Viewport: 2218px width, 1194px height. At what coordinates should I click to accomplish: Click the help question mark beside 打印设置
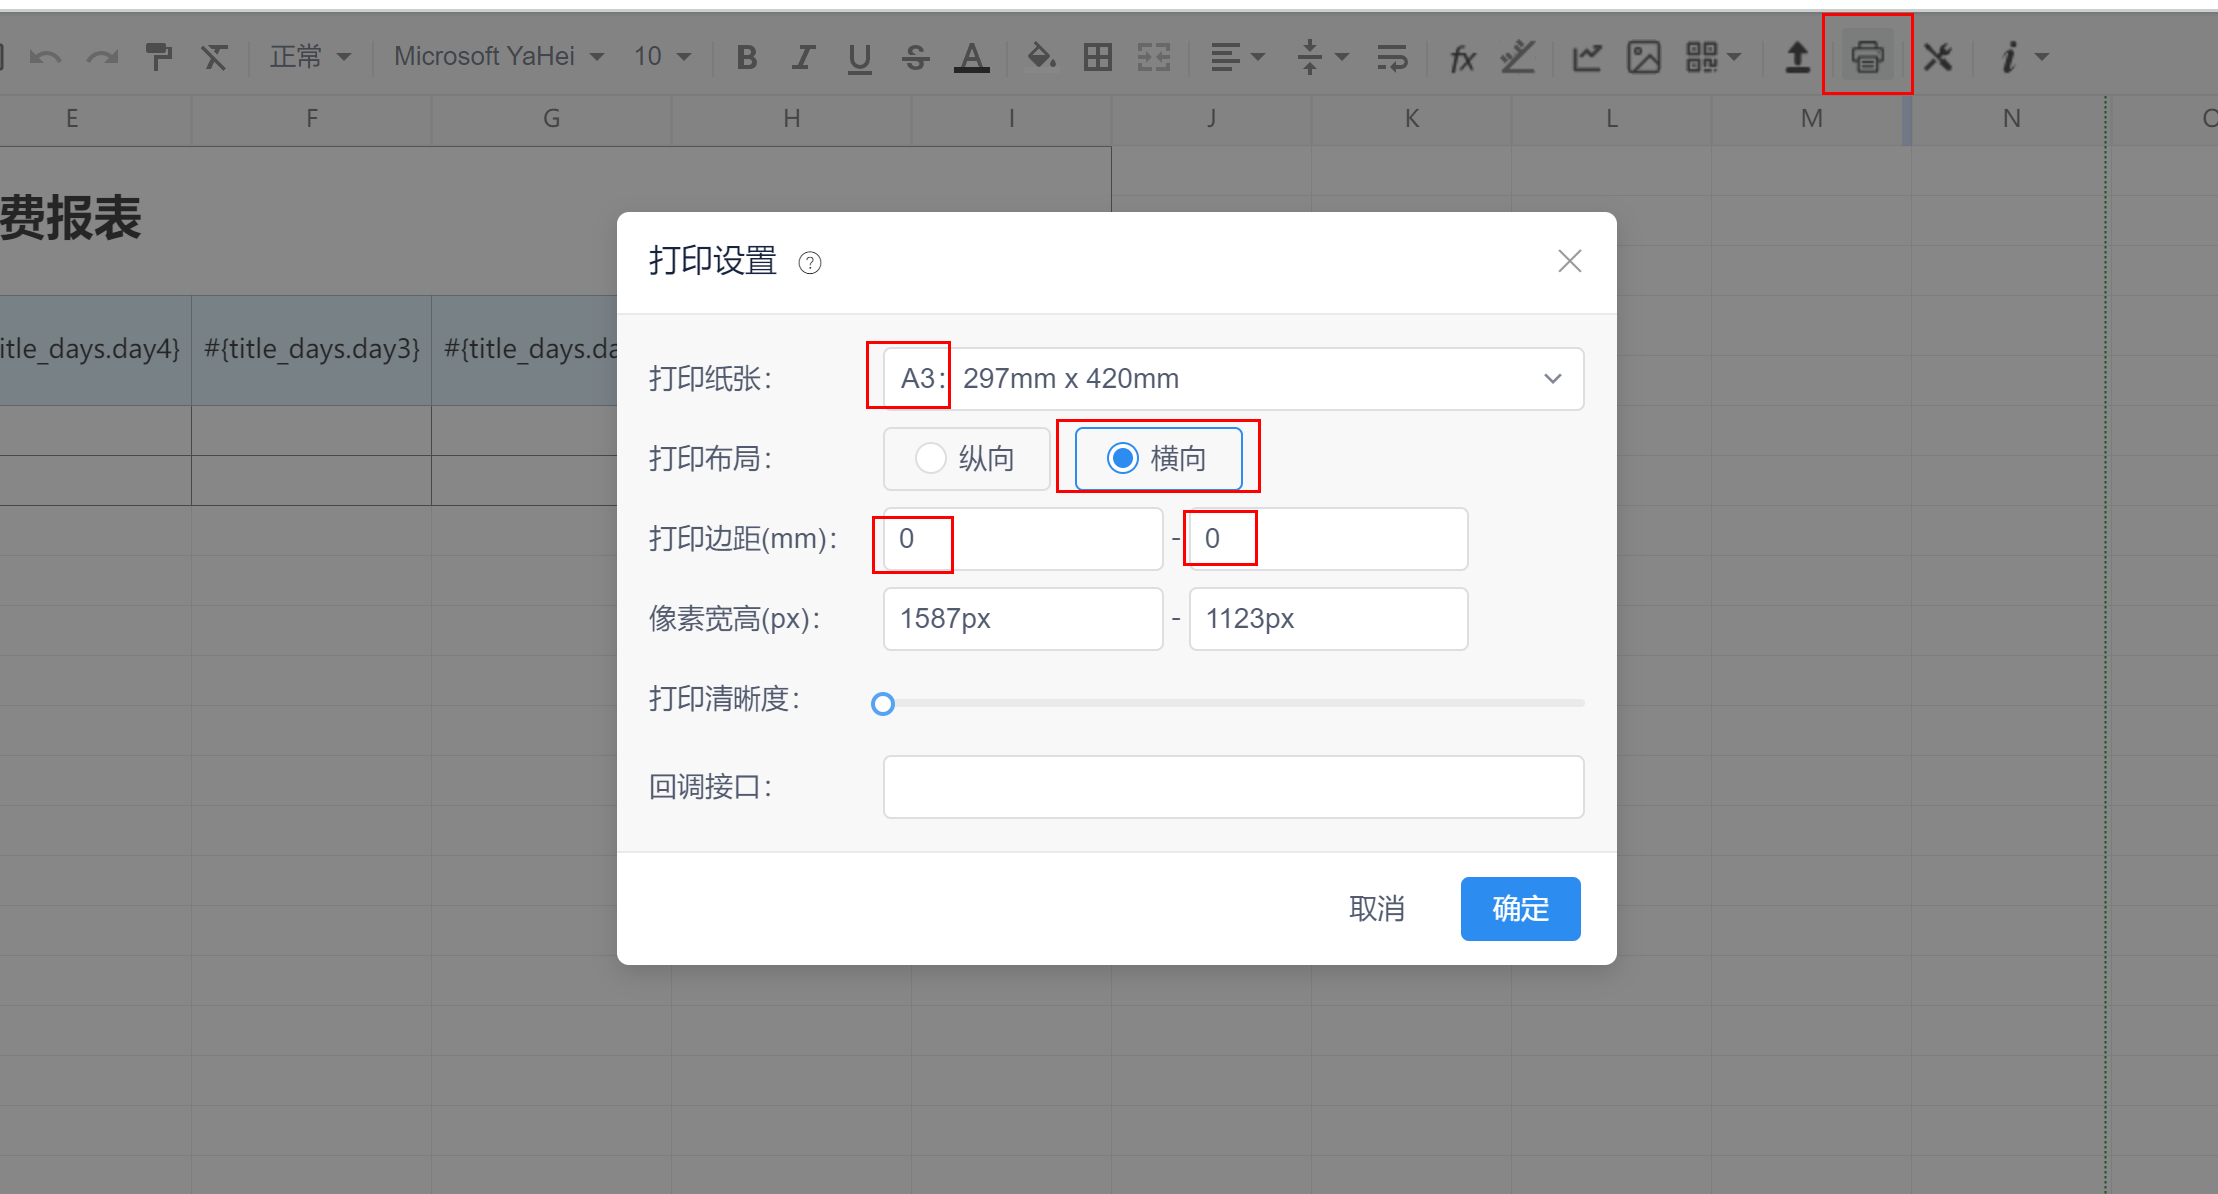point(810,263)
